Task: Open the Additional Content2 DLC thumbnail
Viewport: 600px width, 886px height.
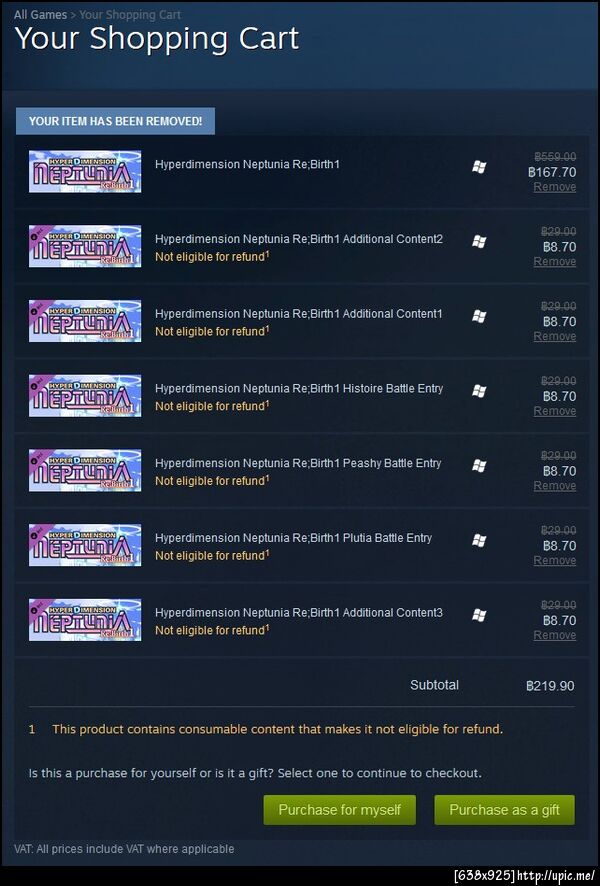Action: [x=85, y=246]
